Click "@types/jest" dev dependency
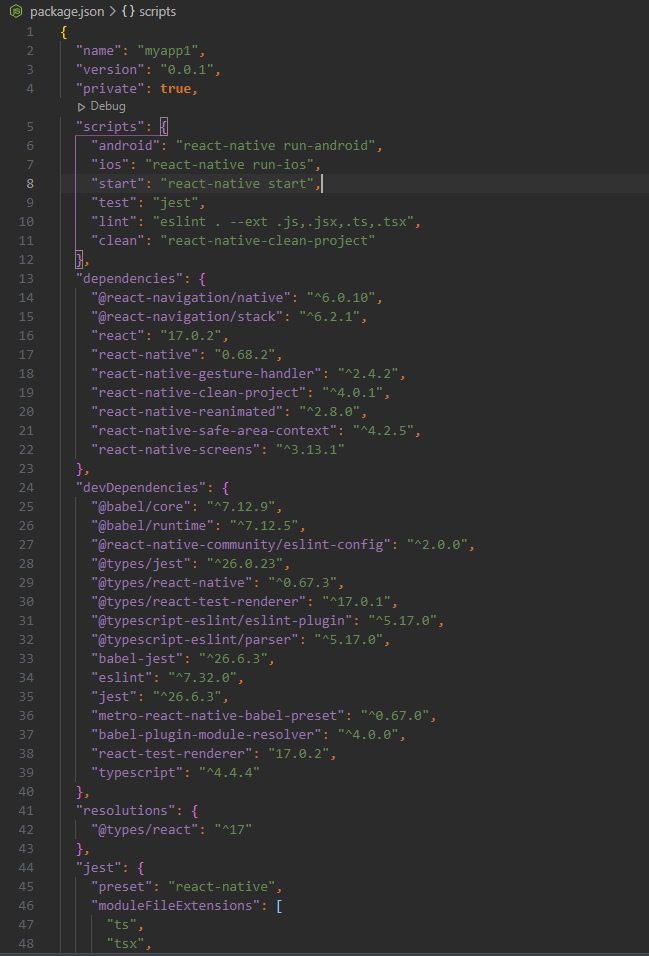This screenshot has width=649, height=956. 145,563
